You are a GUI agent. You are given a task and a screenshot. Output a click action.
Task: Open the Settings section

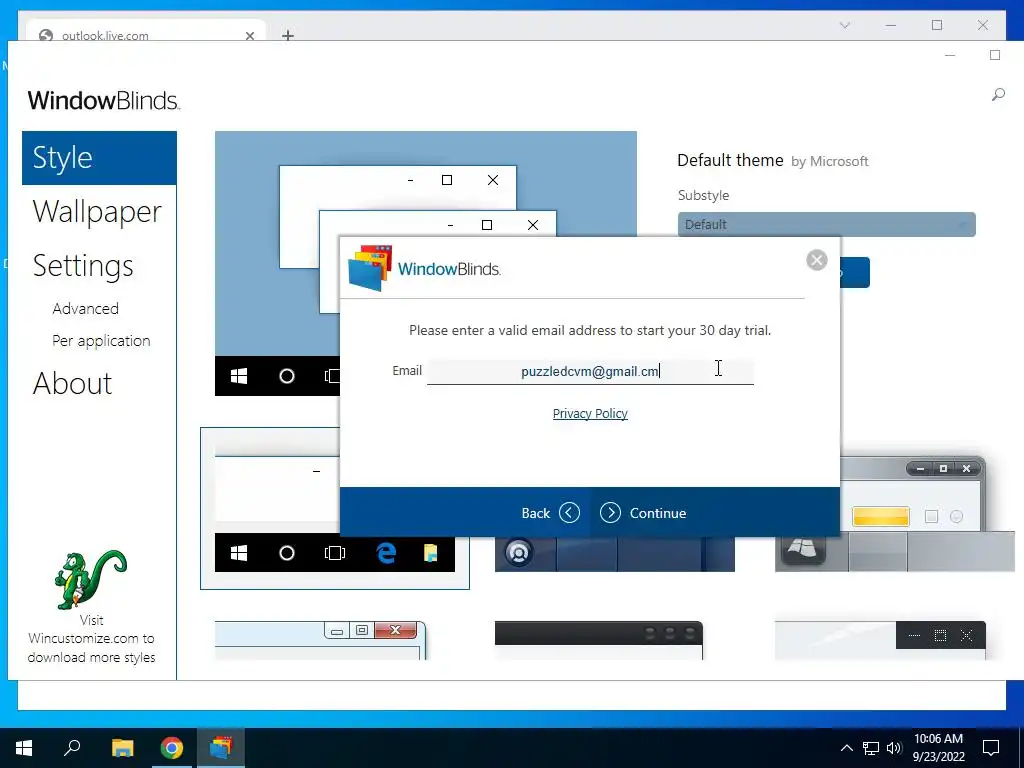(x=83, y=266)
